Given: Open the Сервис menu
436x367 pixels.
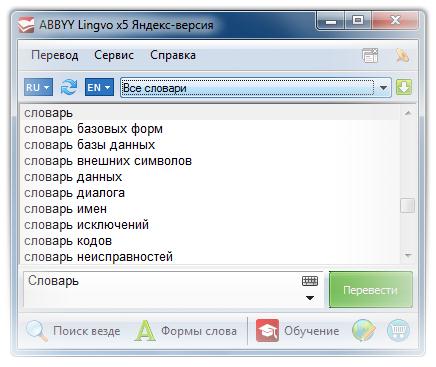Looking at the screenshot, I should (114, 55).
